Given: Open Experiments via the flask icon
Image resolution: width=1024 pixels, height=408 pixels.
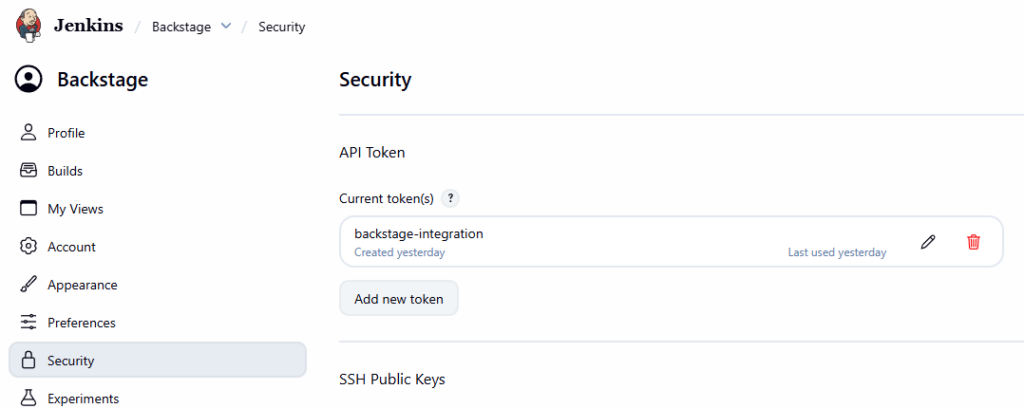Looking at the screenshot, I should coord(28,399).
